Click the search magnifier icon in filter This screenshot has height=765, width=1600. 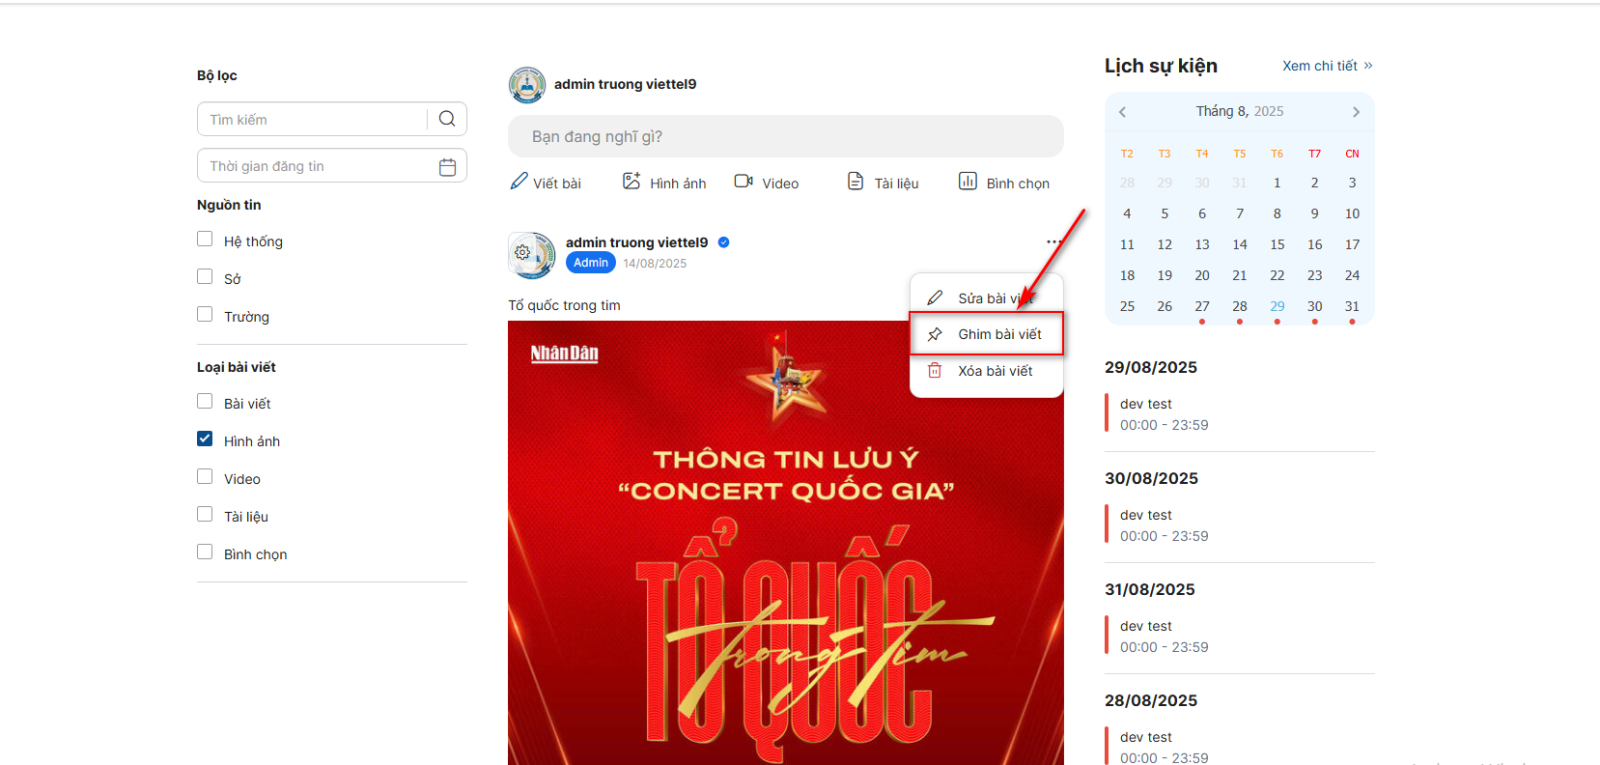[447, 119]
